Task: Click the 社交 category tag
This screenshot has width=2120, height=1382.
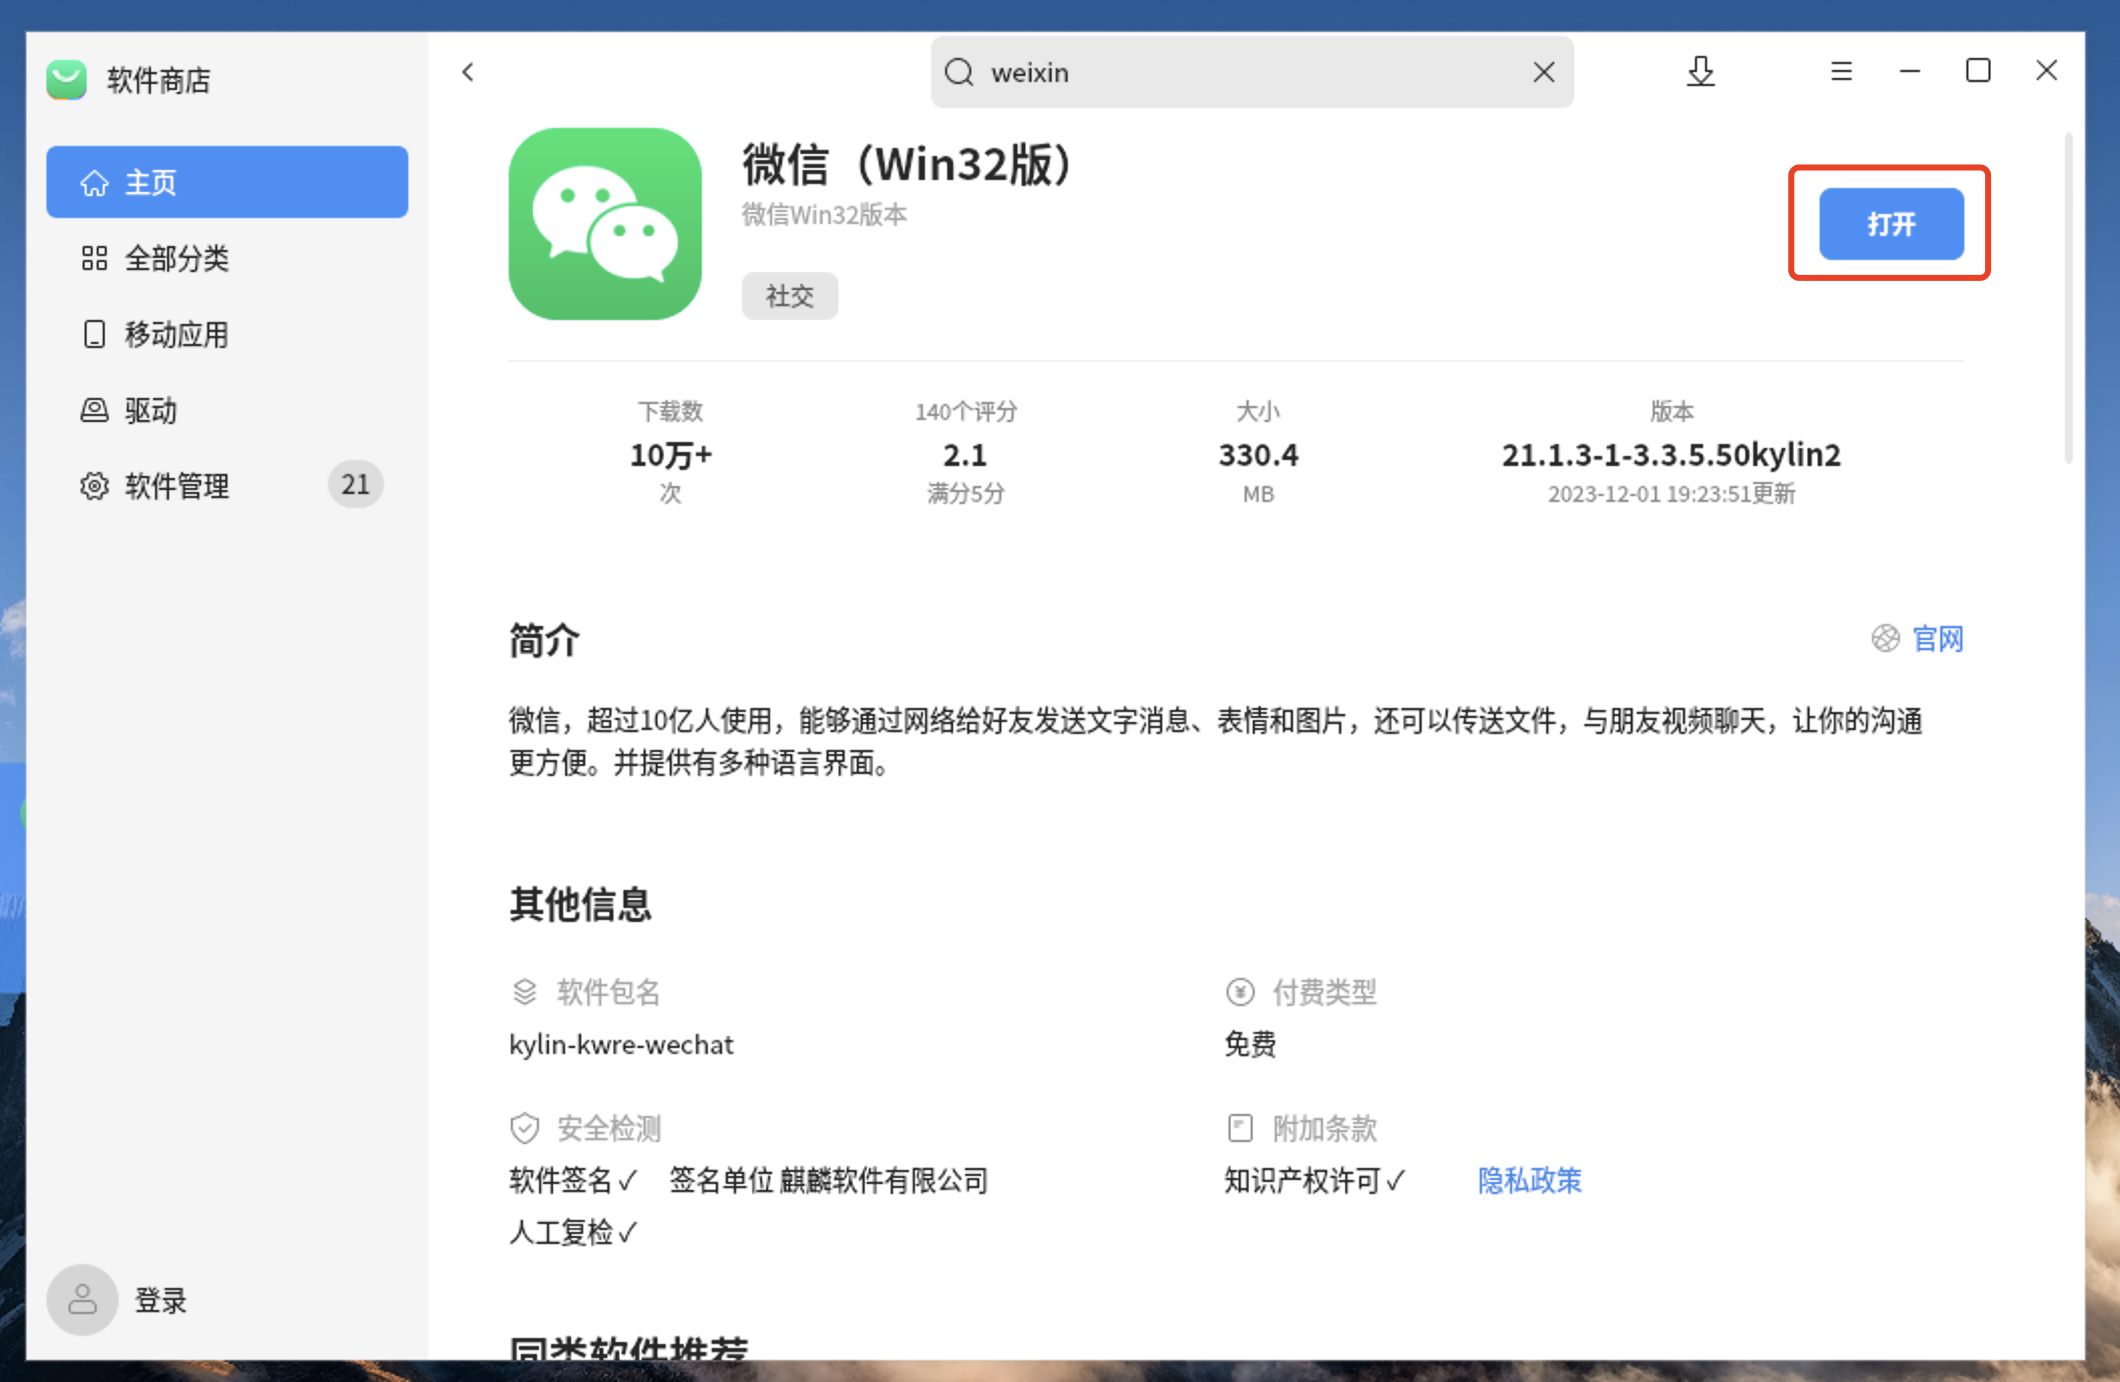Action: (x=789, y=296)
